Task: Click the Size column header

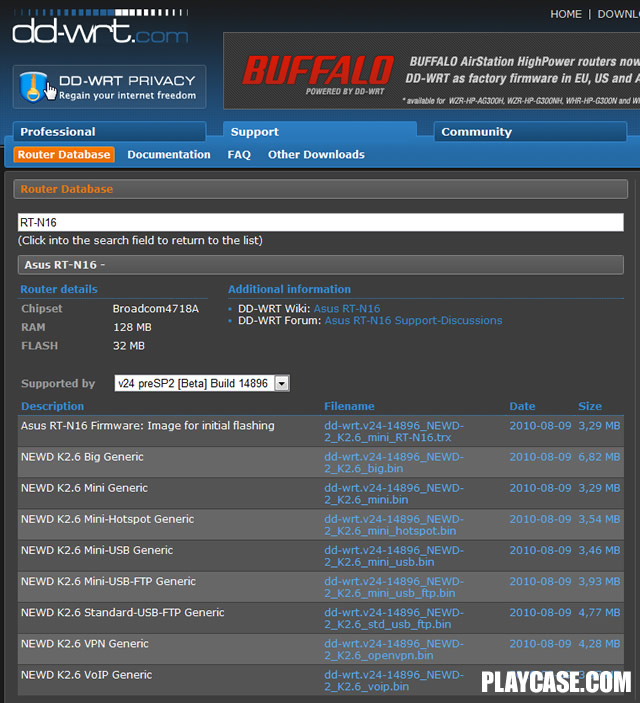Action: (590, 406)
